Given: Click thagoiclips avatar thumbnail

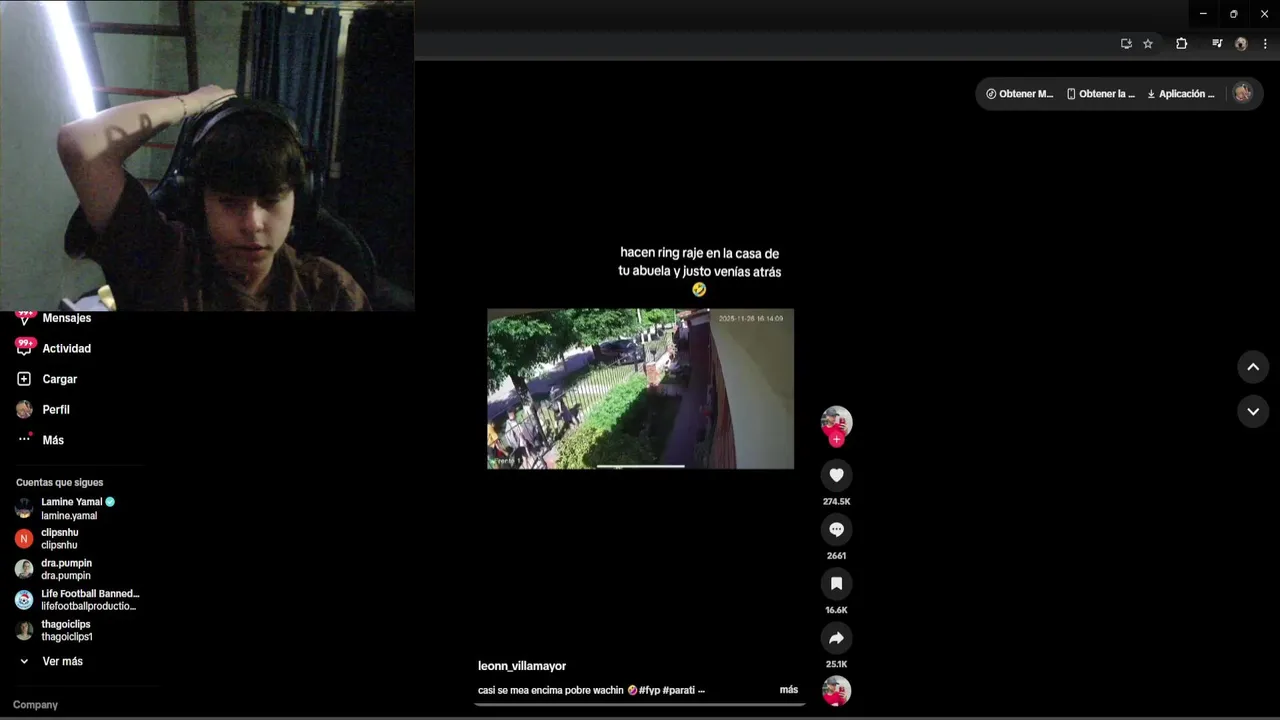Looking at the screenshot, I should pos(24,631).
